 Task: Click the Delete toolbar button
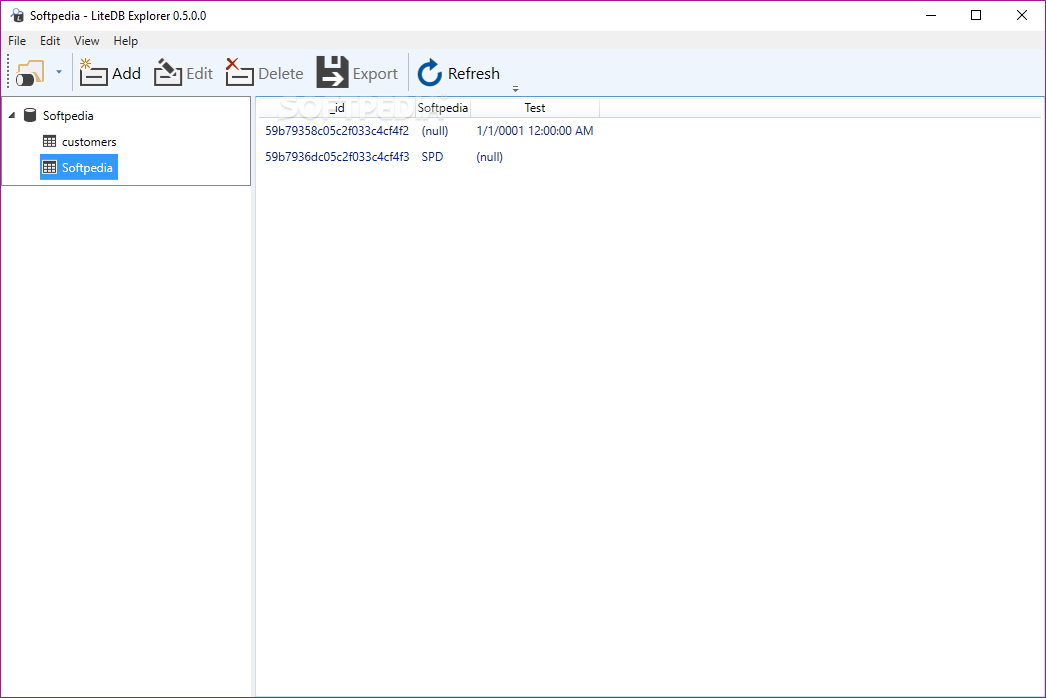click(265, 73)
